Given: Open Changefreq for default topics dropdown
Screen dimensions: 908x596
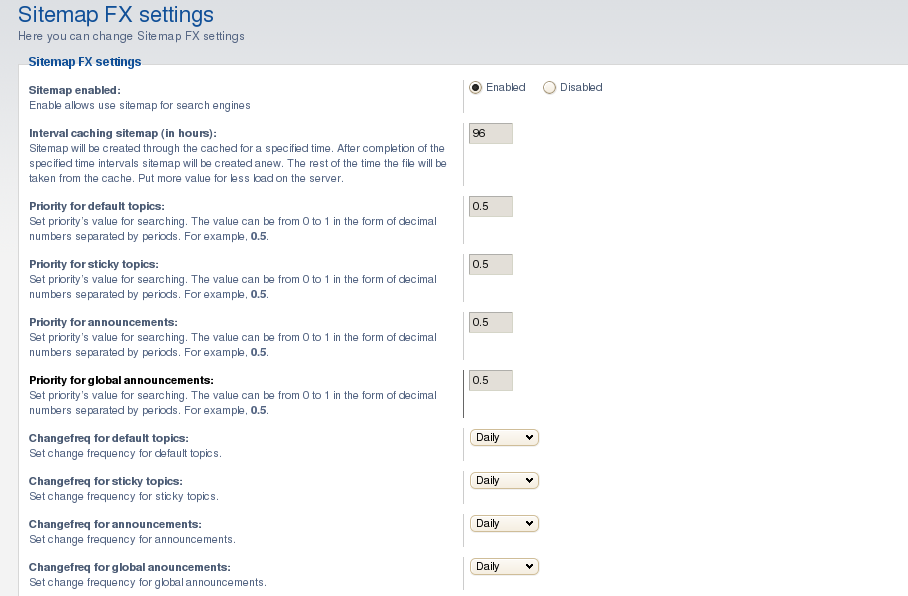Looking at the screenshot, I should (x=504, y=437).
